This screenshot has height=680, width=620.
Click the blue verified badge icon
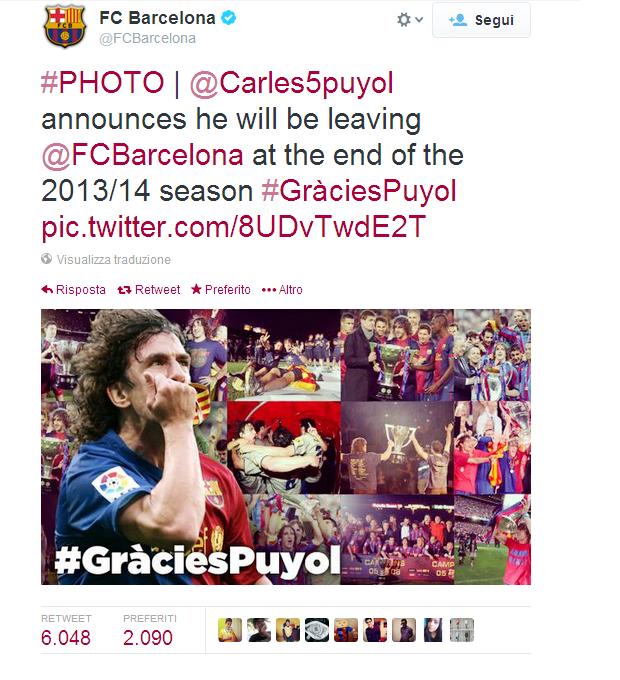(228, 18)
